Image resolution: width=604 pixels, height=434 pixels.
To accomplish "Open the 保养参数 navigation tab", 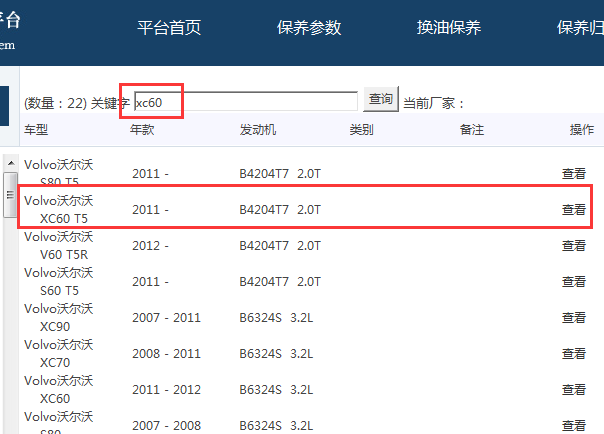I will click(309, 28).
